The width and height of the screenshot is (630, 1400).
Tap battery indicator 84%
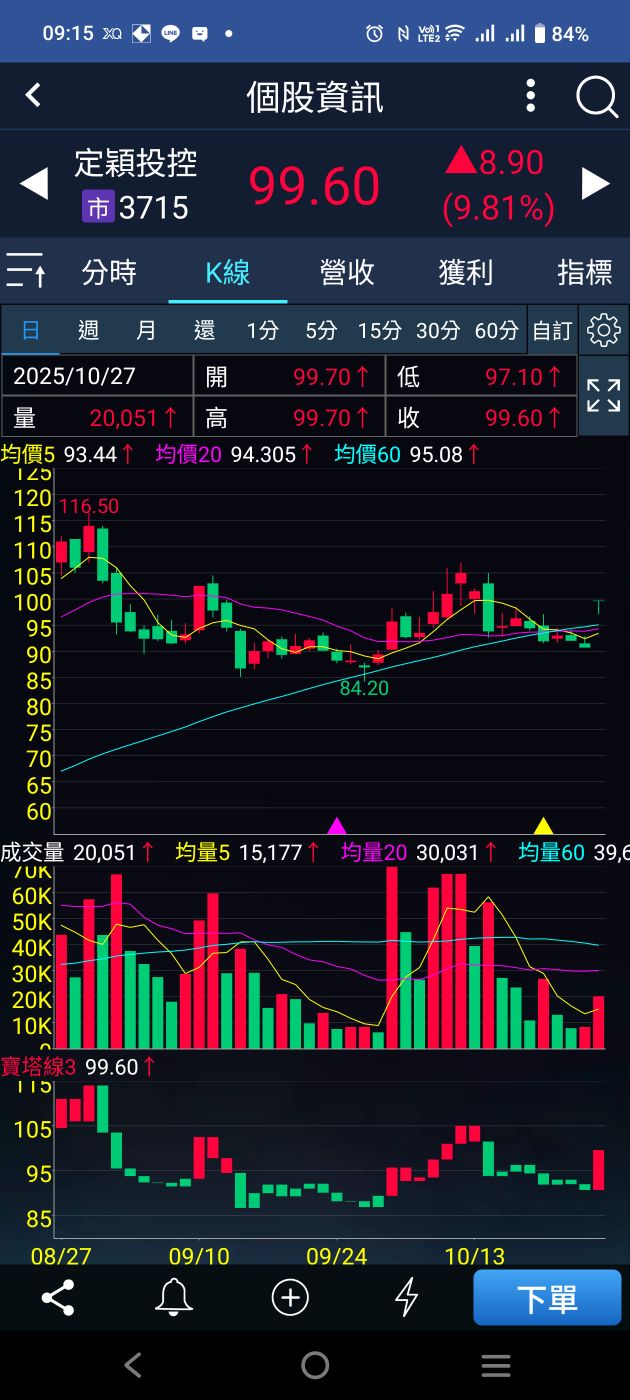tap(561, 33)
